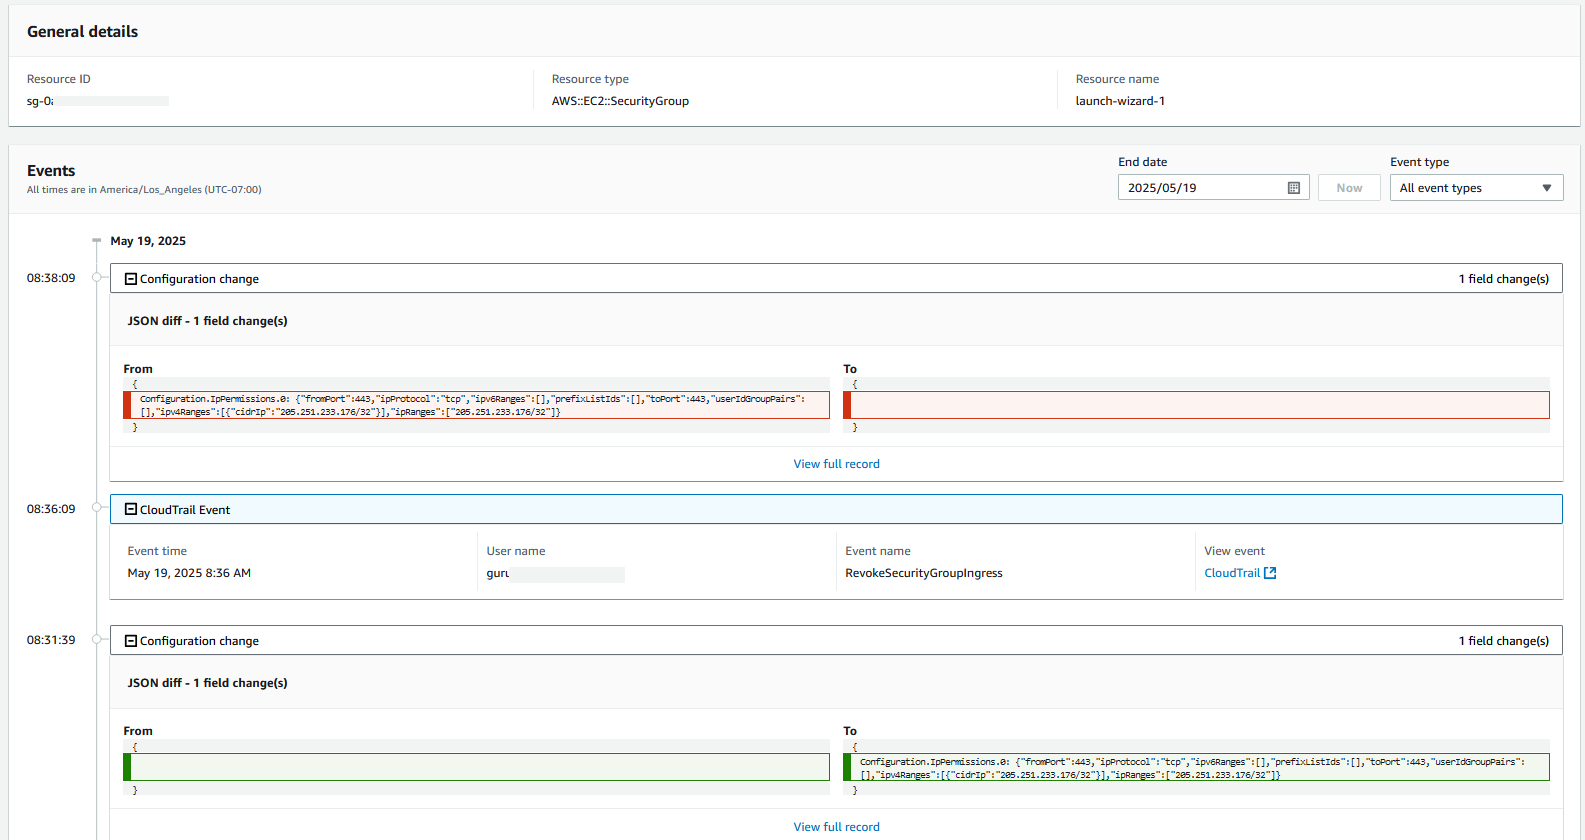The height and width of the screenshot is (840, 1585).
Task: Select the sg-0 Resource ID value
Action: click(x=97, y=101)
